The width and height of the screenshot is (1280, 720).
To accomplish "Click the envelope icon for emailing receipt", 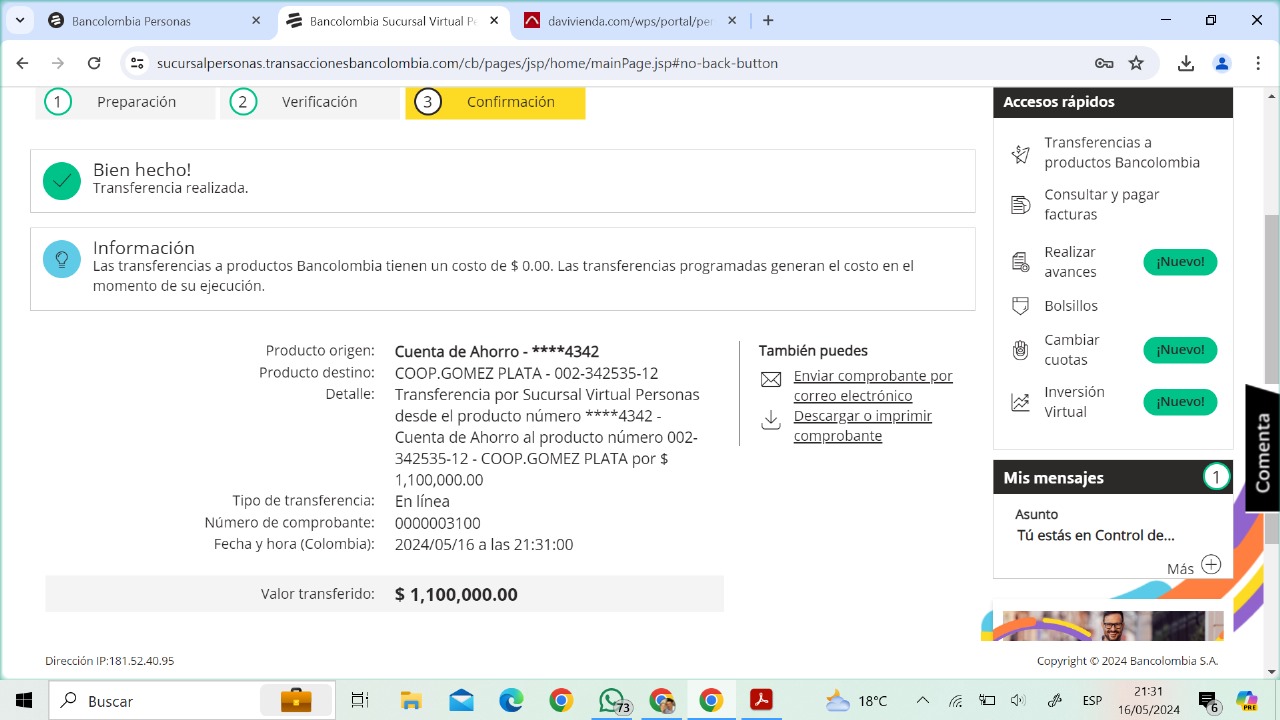I will pos(770,380).
